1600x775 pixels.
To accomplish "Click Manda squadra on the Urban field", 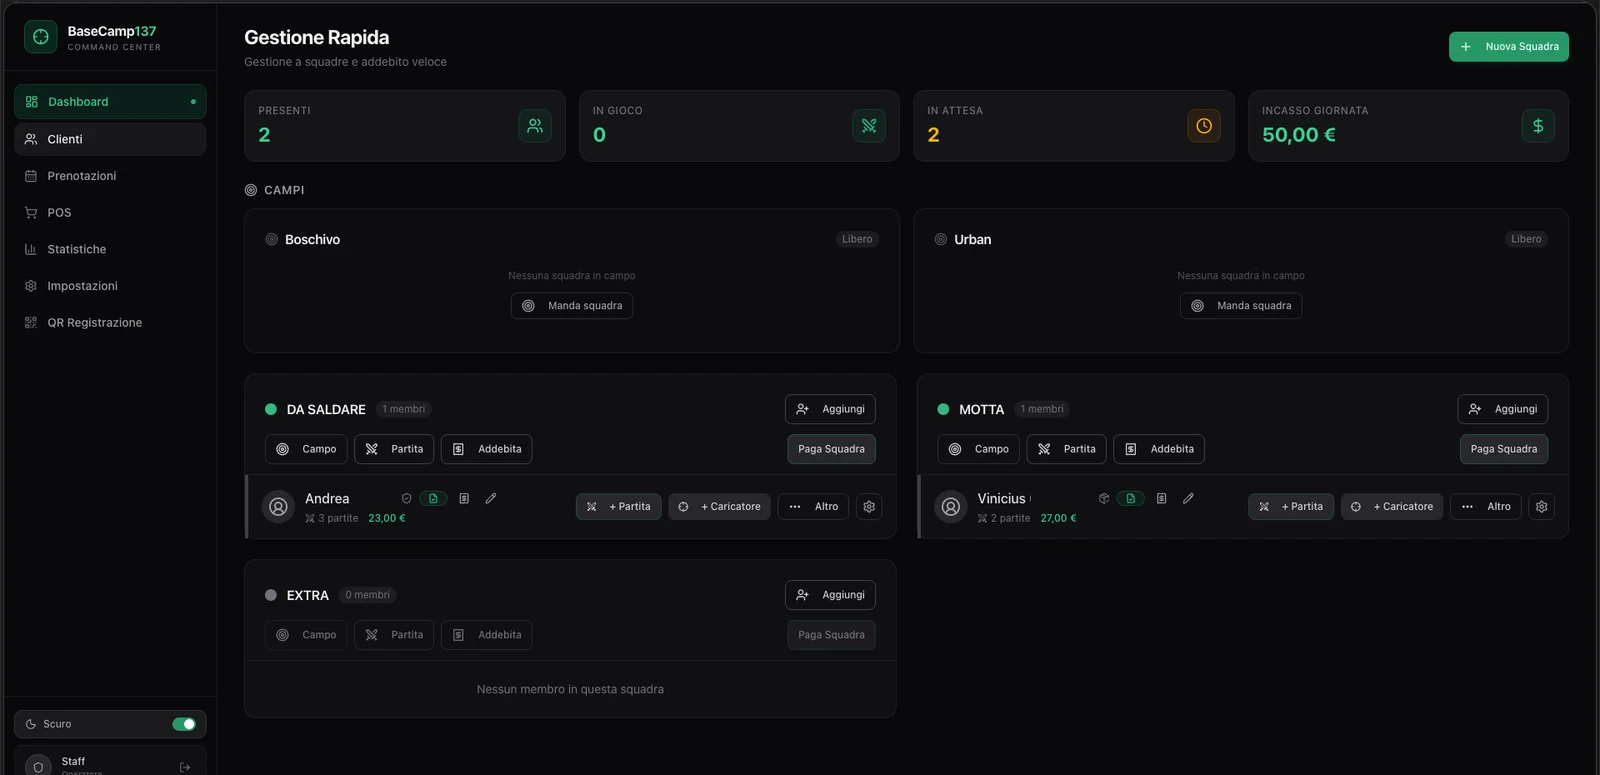I will [x=1241, y=306].
